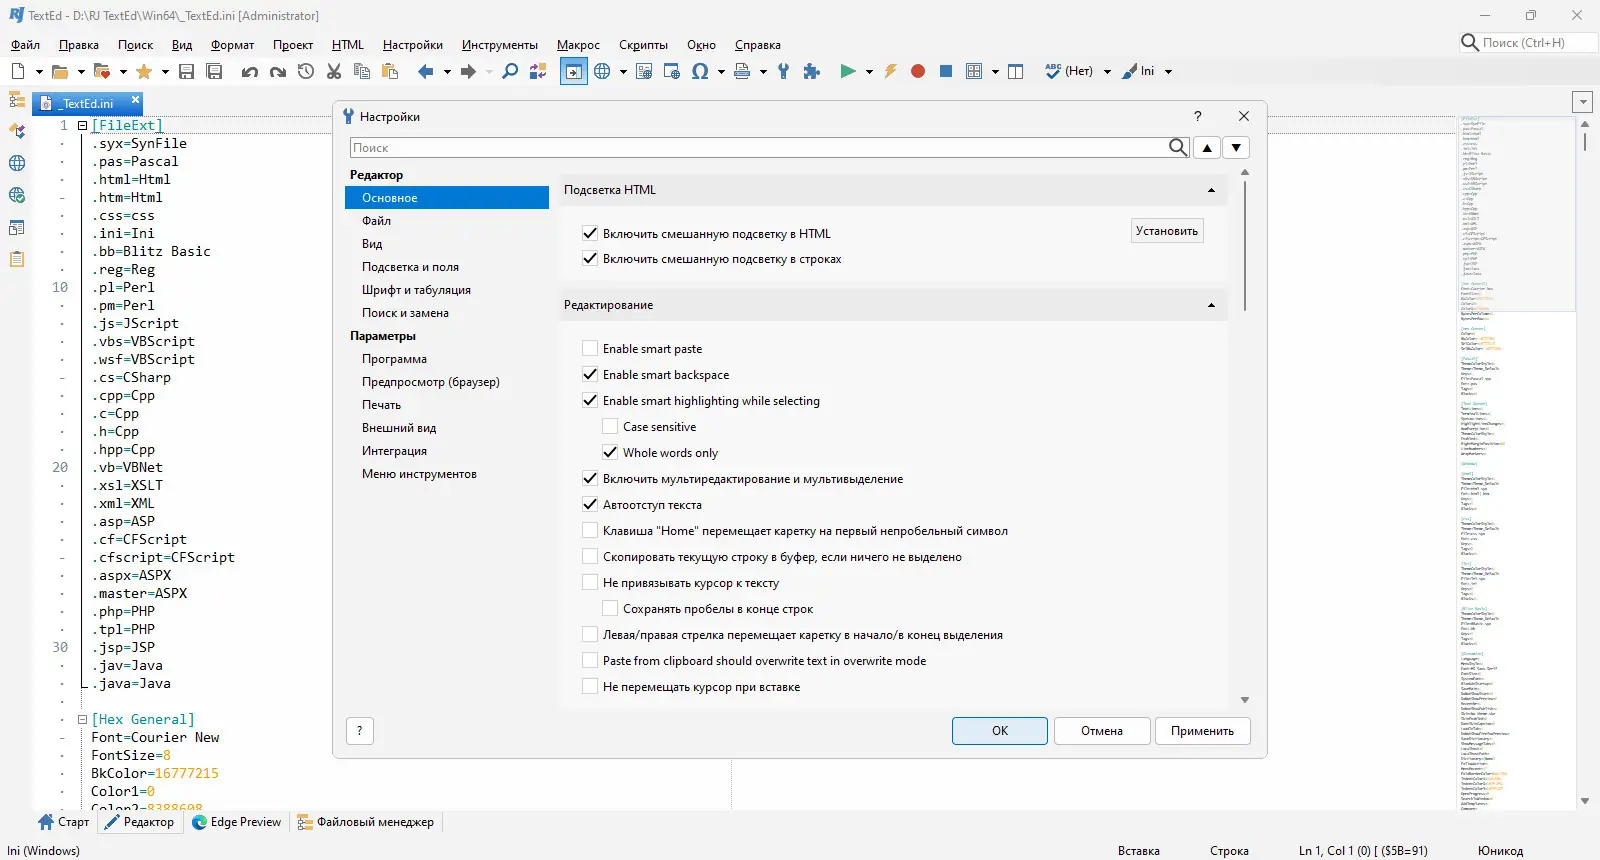Collapse the 'Редактирование' section
Screen dimensions: 1600x860
(1211, 305)
